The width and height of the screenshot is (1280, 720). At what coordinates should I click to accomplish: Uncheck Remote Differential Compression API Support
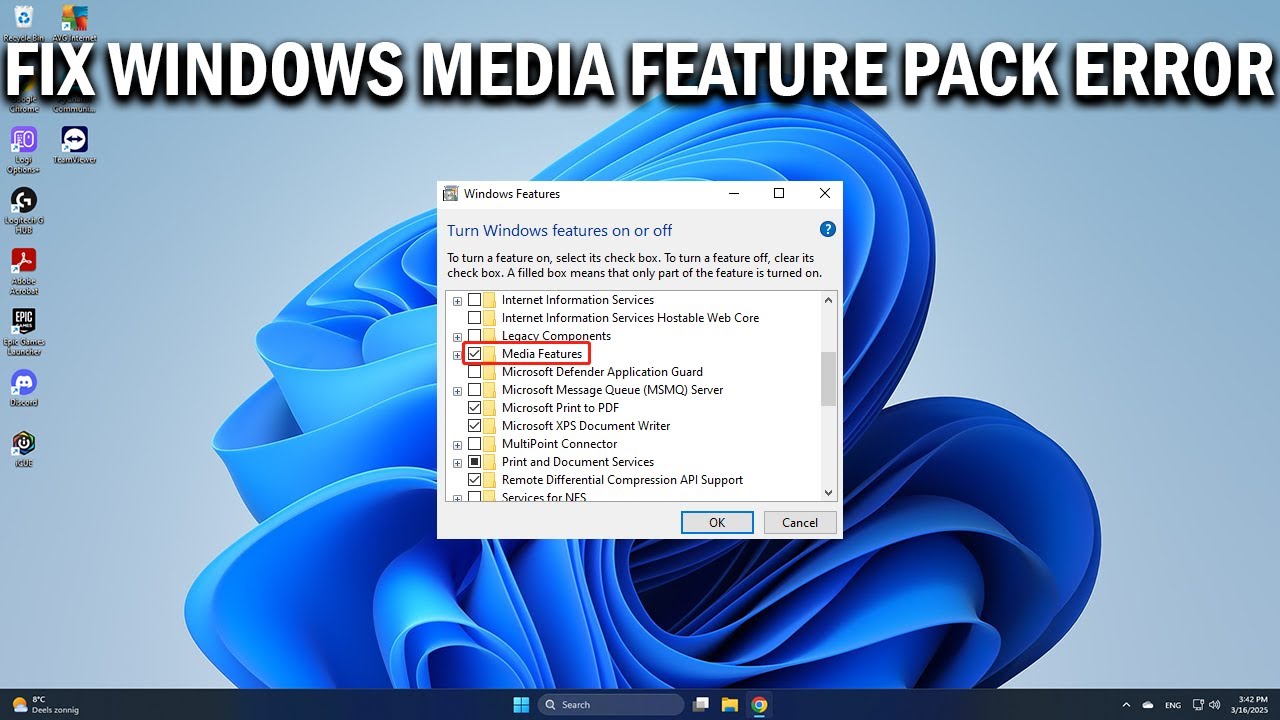(474, 480)
